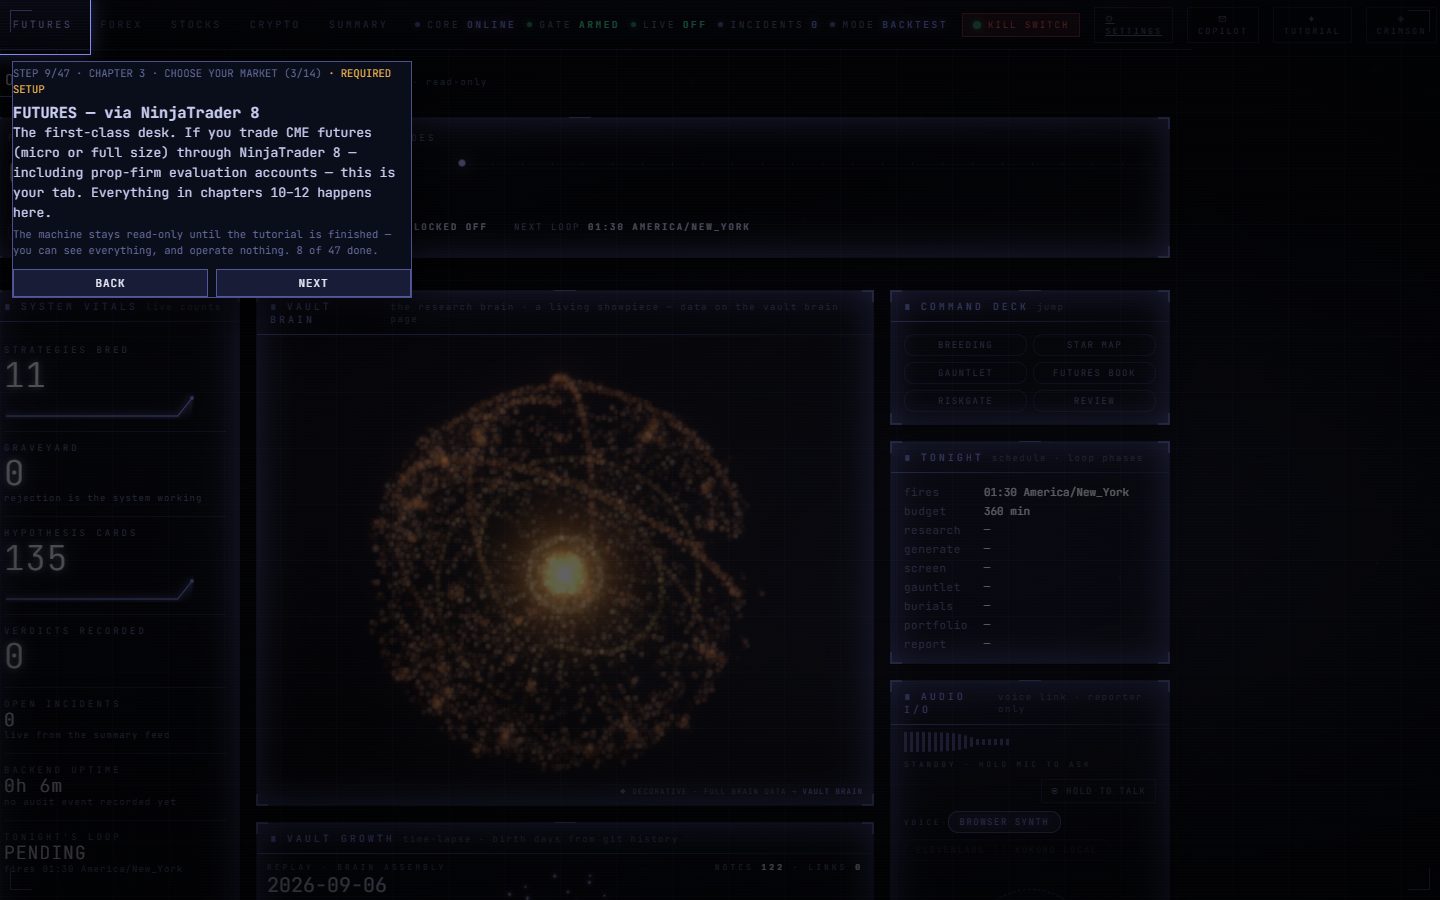The width and height of the screenshot is (1440, 900).
Task: Open the Settings icon button
Action: tap(1133, 25)
